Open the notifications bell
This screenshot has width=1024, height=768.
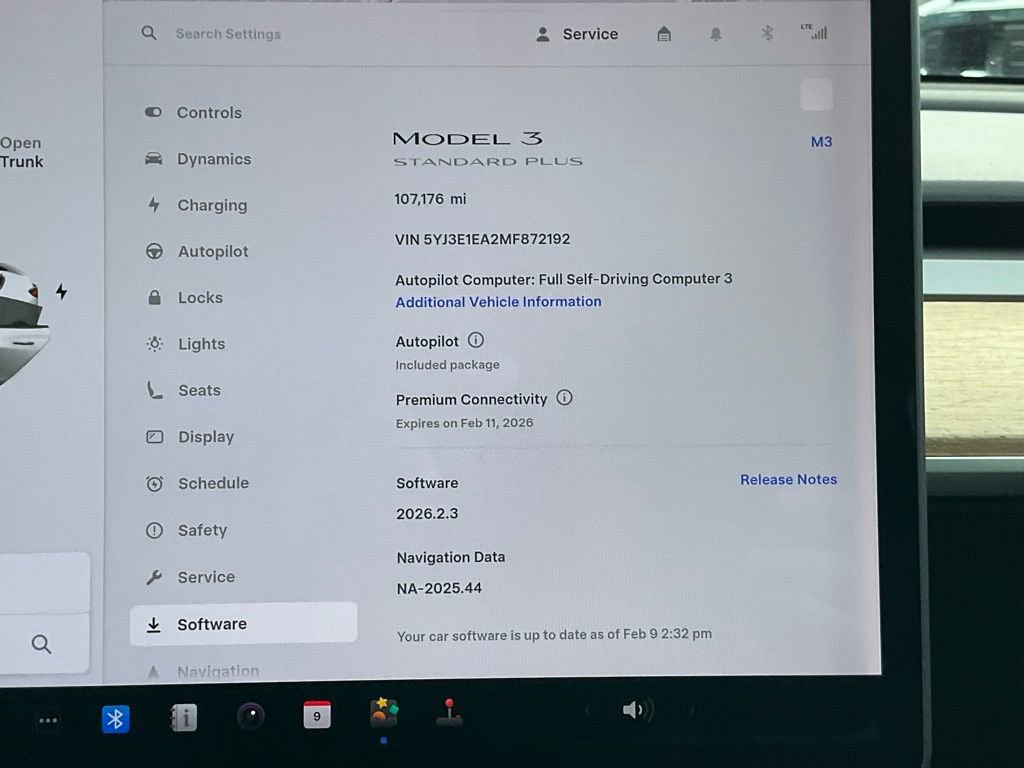[716, 34]
